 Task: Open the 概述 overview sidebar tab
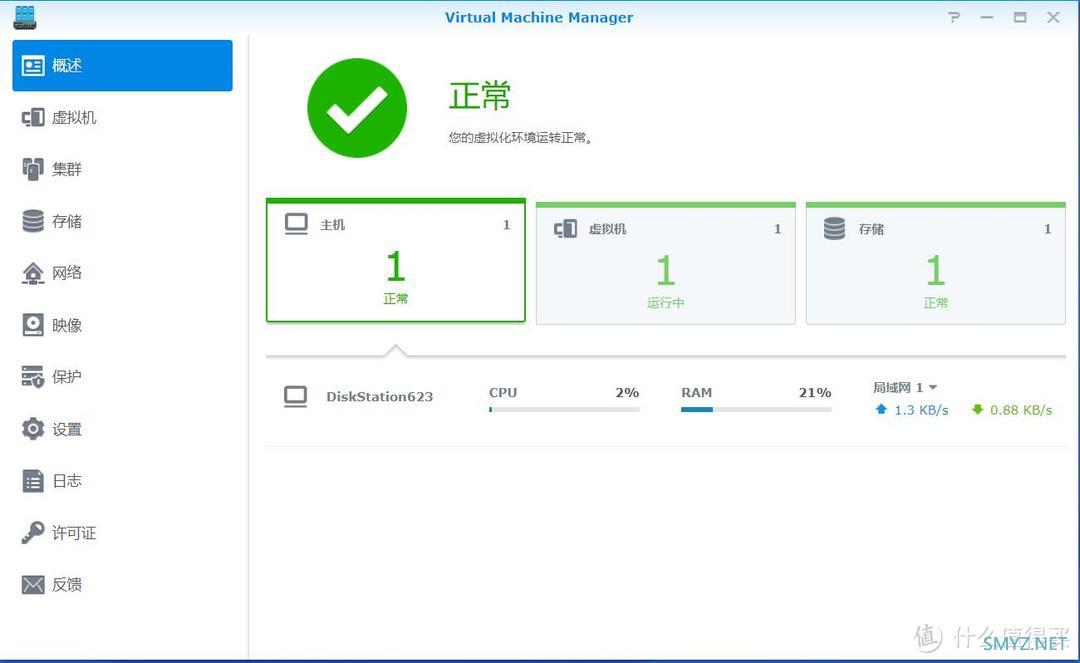tap(122, 65)
